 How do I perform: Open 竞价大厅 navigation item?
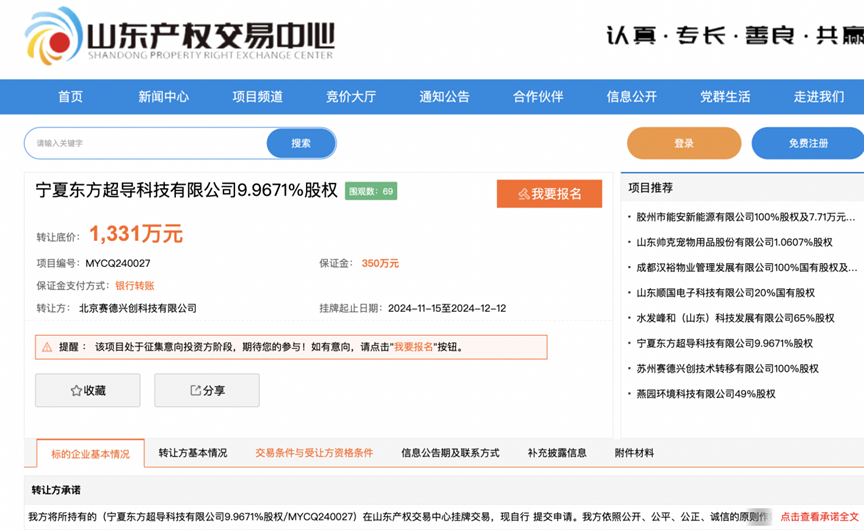(x=351, y=97)
